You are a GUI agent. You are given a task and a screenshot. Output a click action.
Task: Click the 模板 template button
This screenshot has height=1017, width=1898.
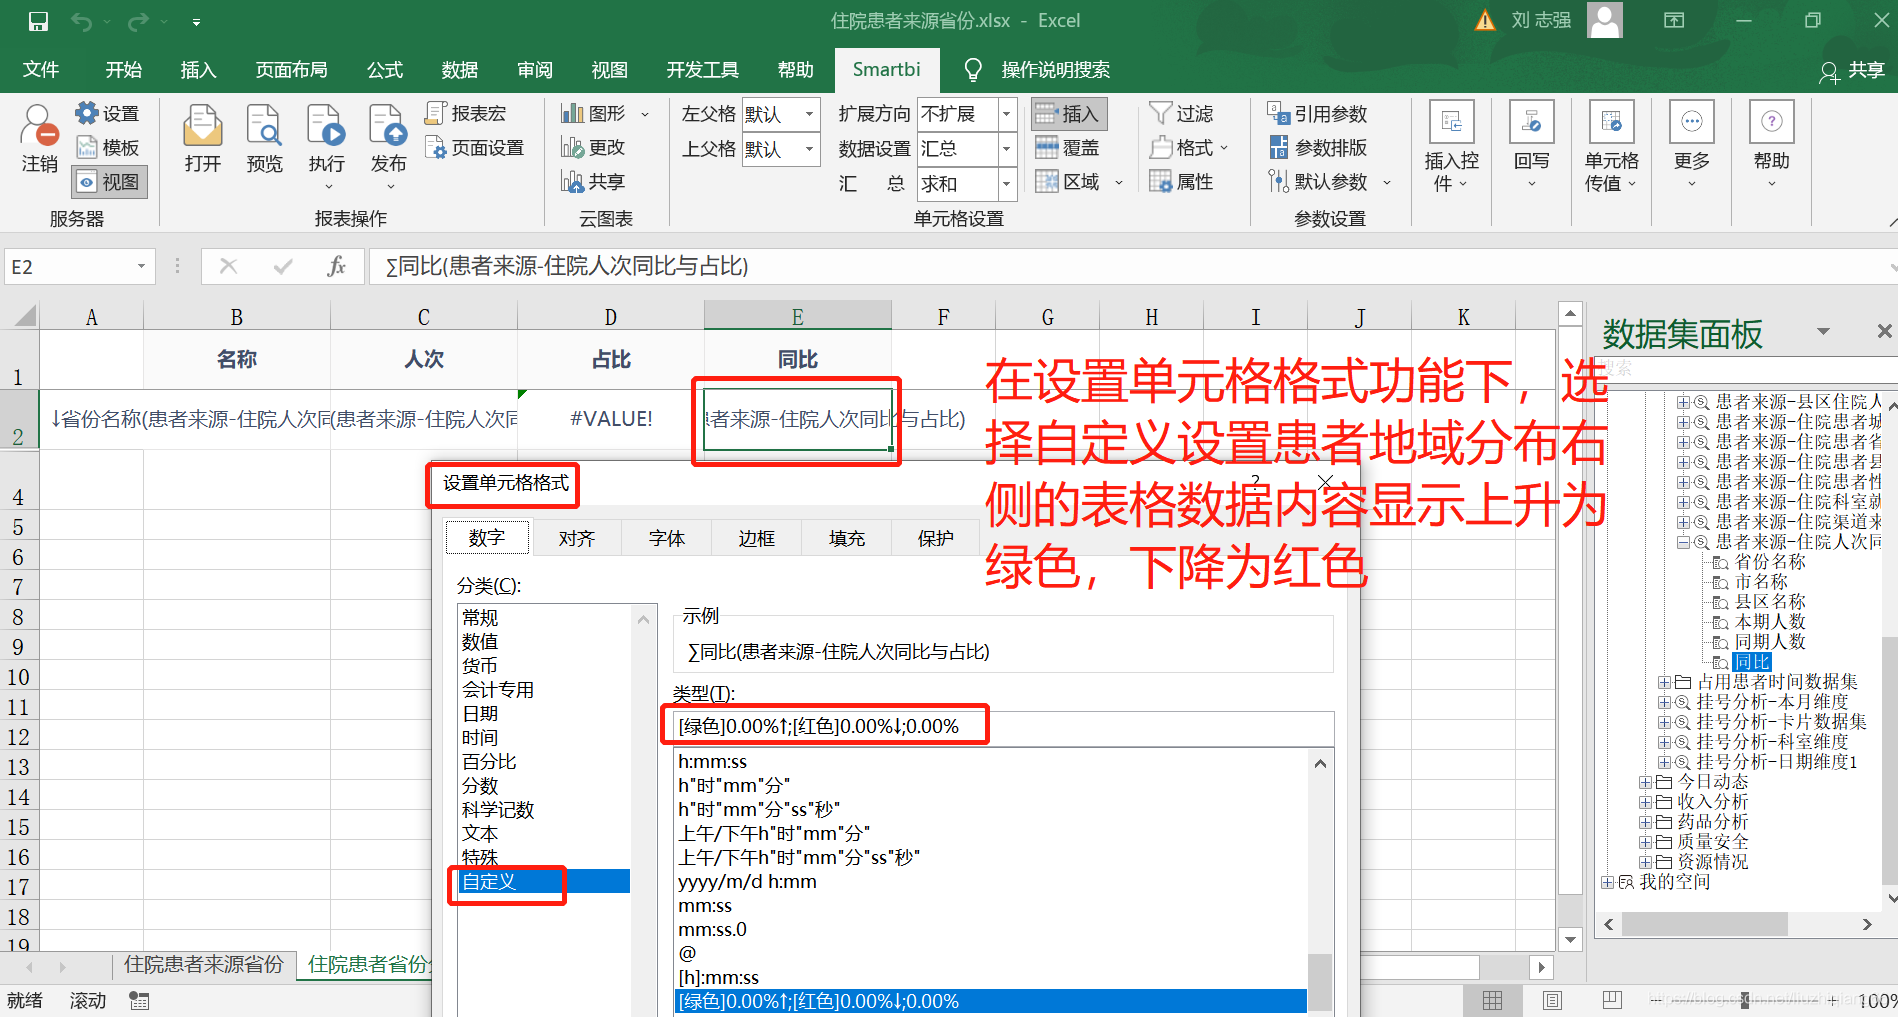click(108, 148)
